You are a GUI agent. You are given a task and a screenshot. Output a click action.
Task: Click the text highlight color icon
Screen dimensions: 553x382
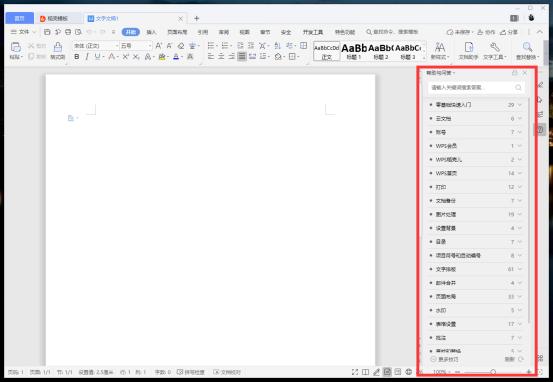coord(162,56)
